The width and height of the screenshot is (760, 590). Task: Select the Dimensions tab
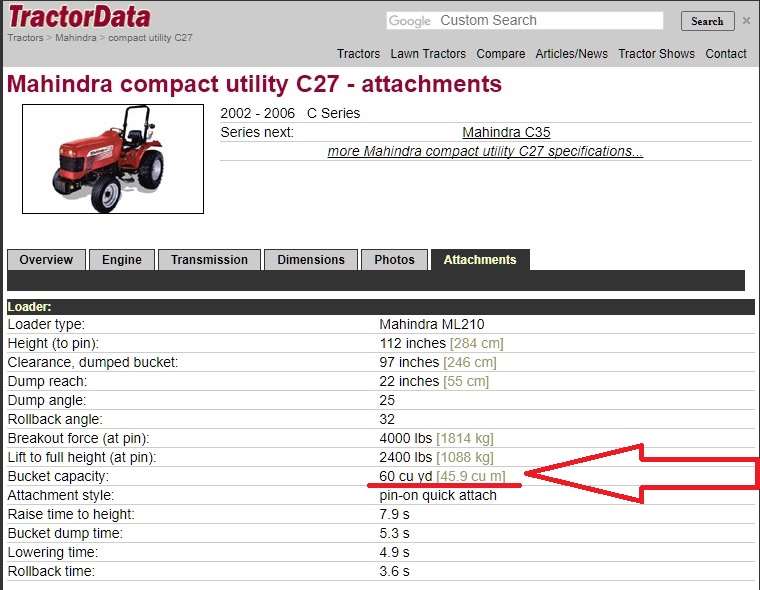point(311,260)
